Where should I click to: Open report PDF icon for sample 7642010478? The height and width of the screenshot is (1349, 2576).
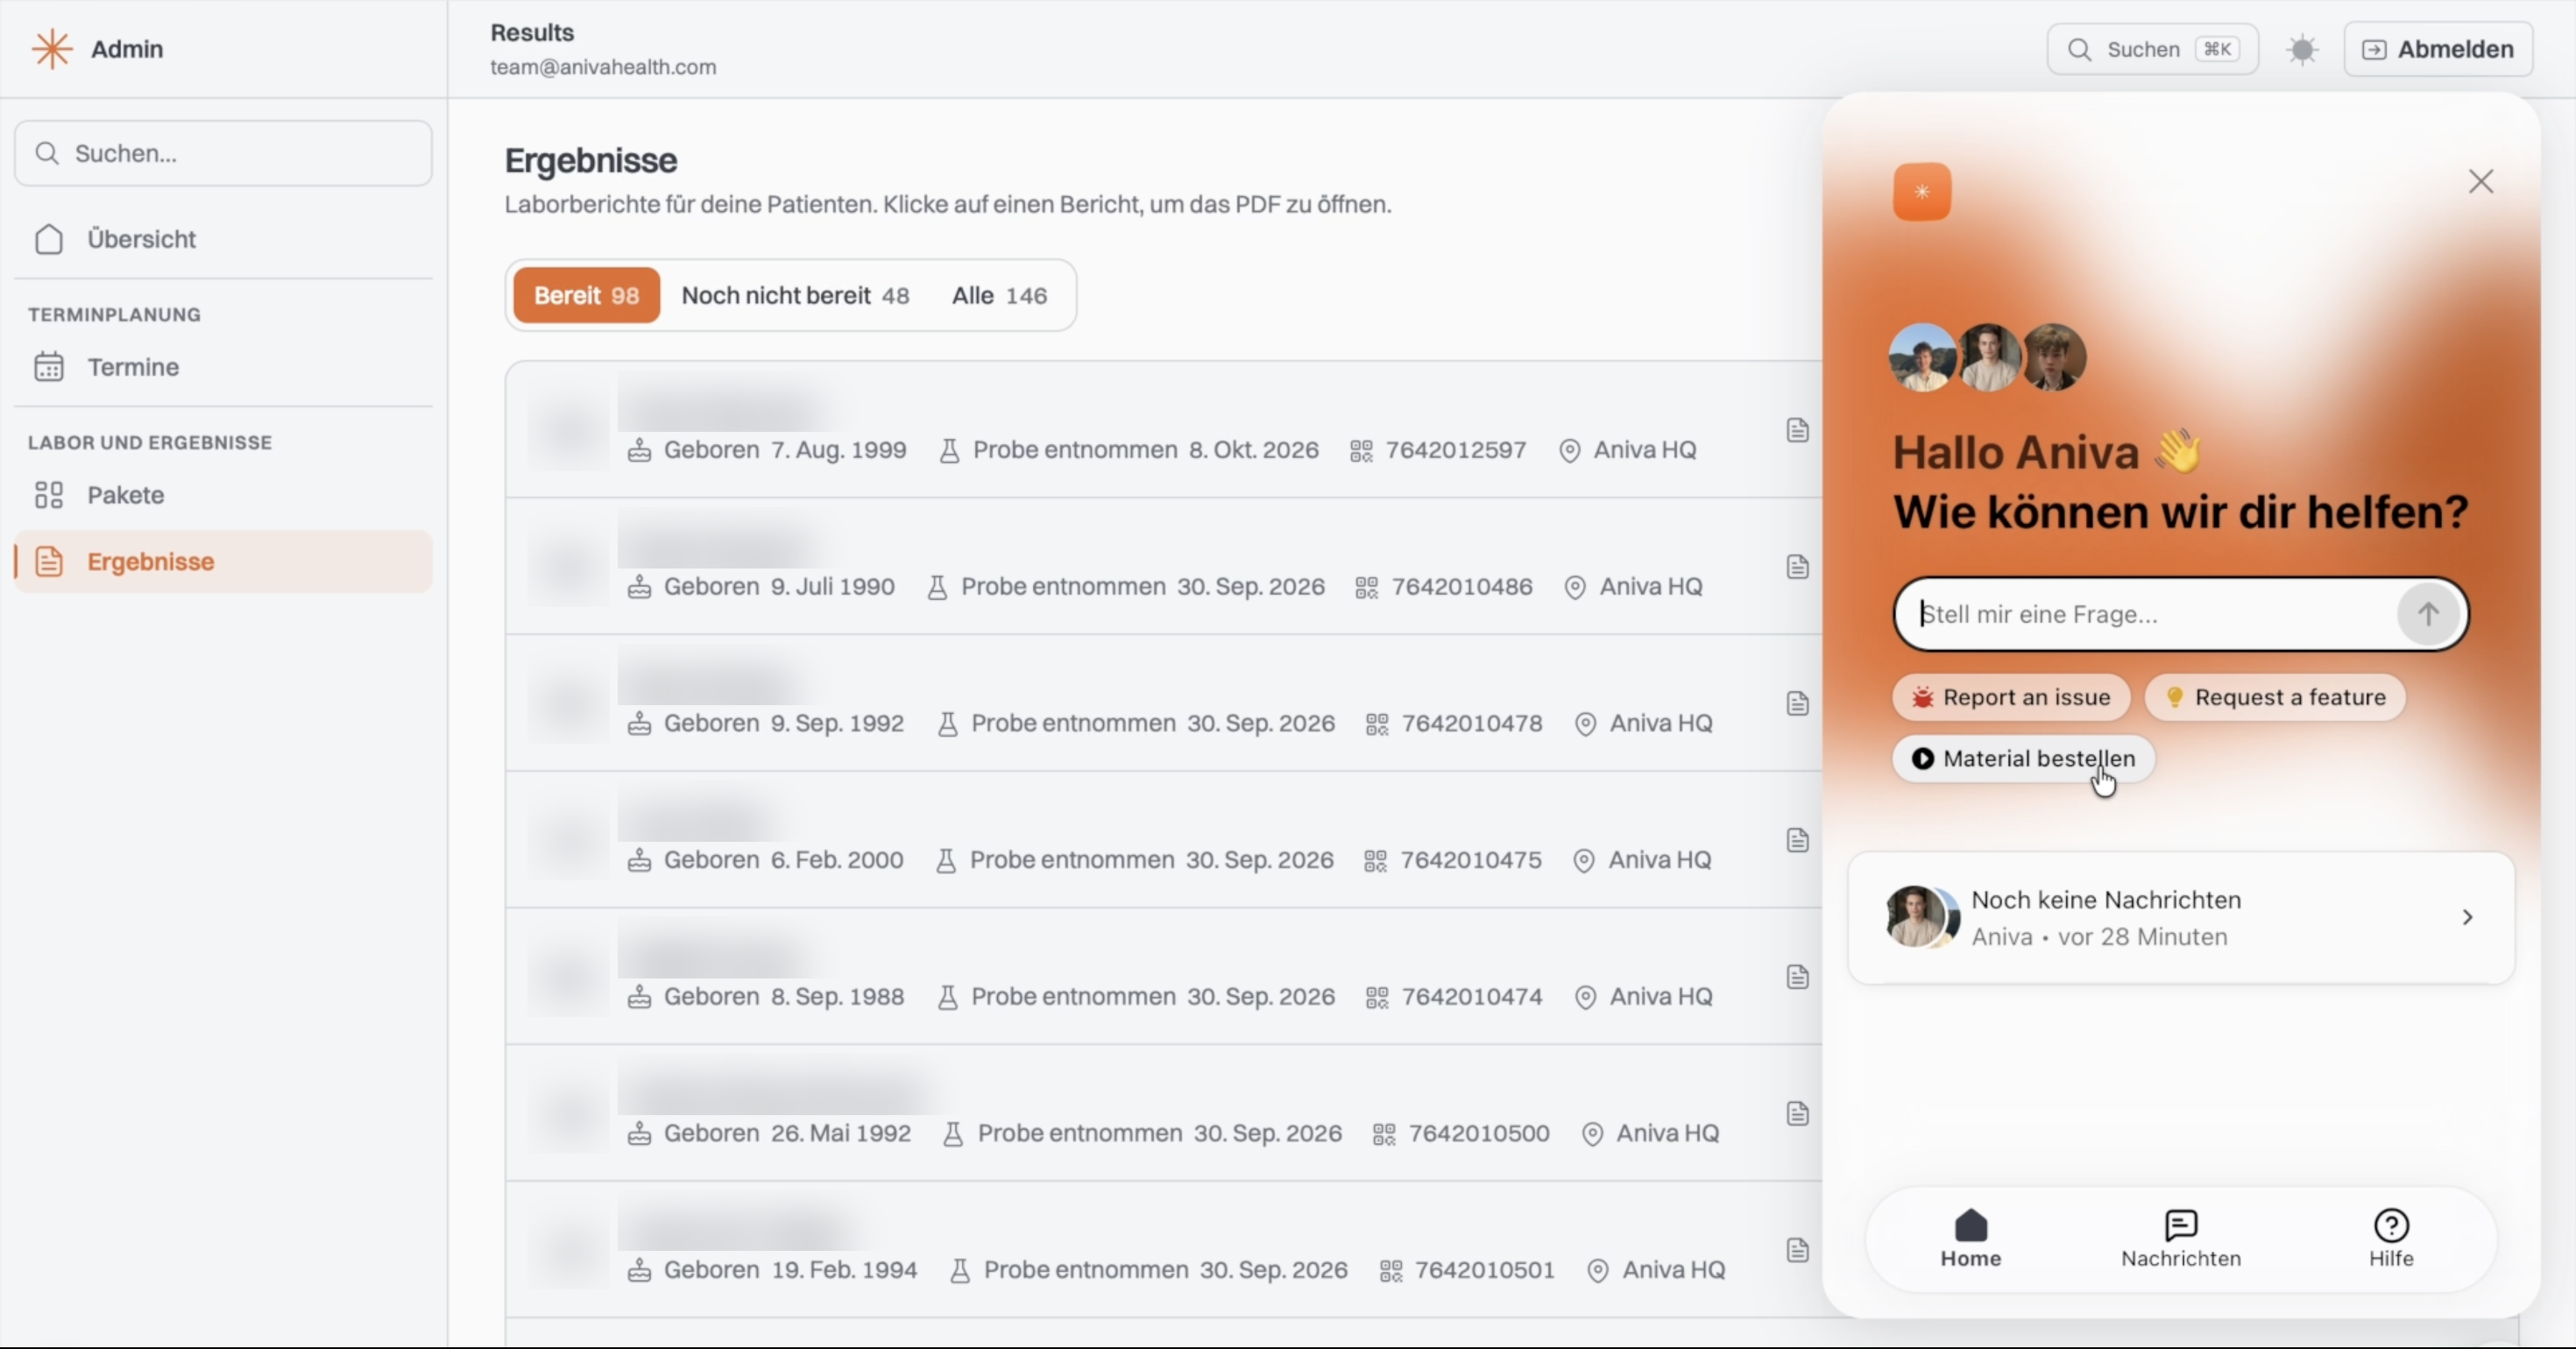pyautogui.click(x=1797, y=704)
